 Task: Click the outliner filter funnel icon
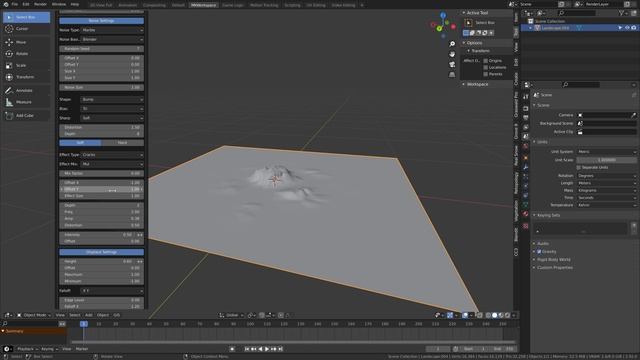(x=622, y=13)
